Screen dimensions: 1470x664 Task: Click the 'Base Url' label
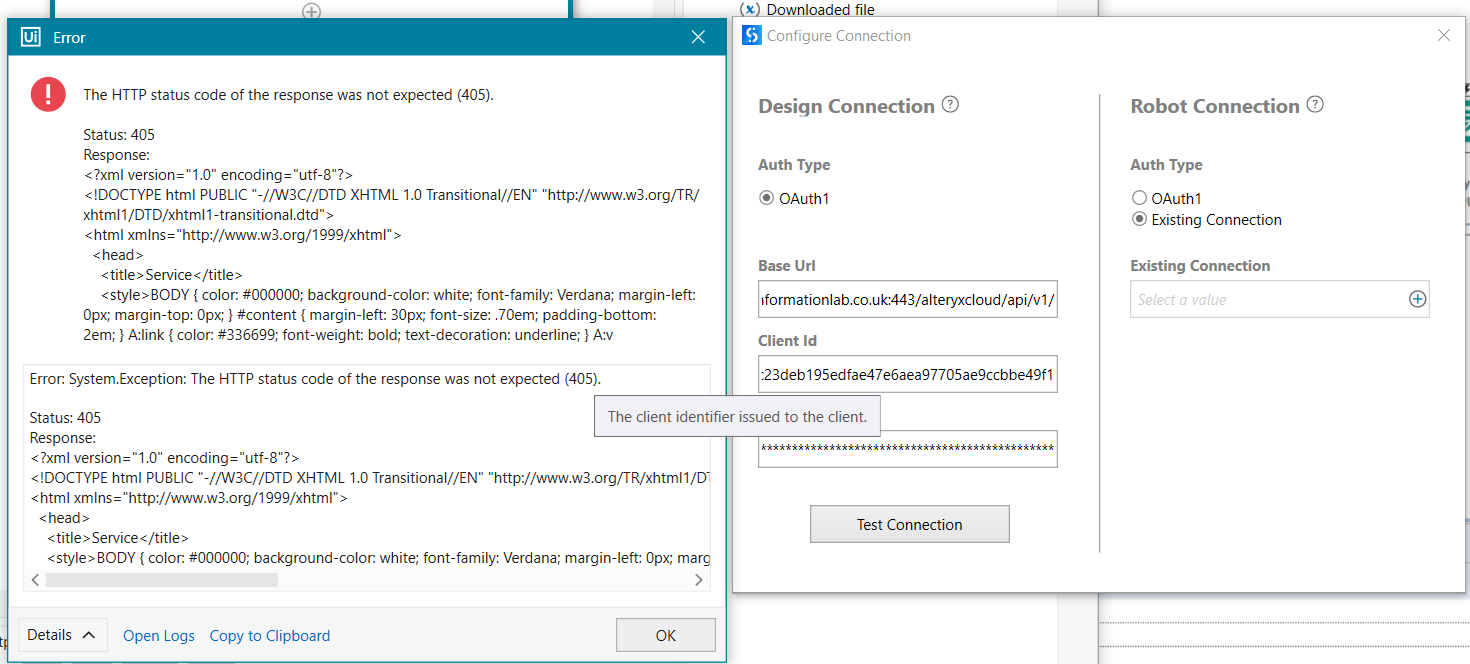click(x=787, y=266)
